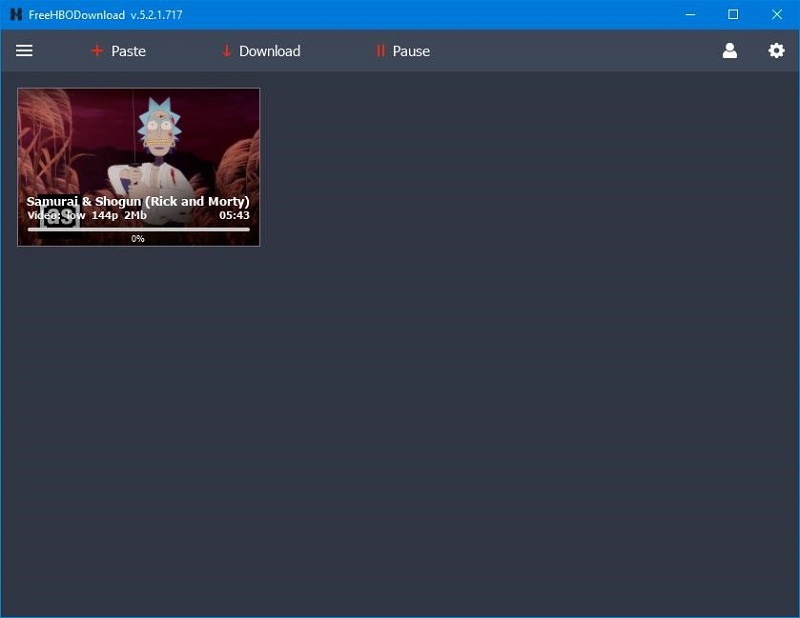Open the hamburger menu
The image size is (800, 618).
coord(24,51)
